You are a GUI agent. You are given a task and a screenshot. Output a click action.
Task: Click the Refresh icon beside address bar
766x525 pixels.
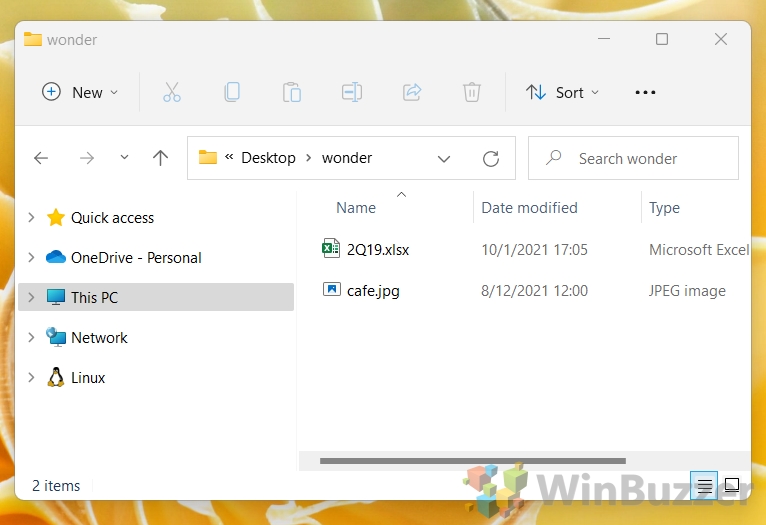pyautogui.click(x=490, y=158)
